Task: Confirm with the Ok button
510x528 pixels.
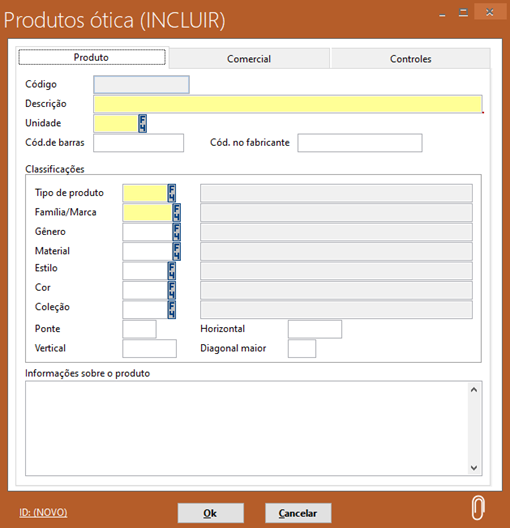Action: coord(211,513)
